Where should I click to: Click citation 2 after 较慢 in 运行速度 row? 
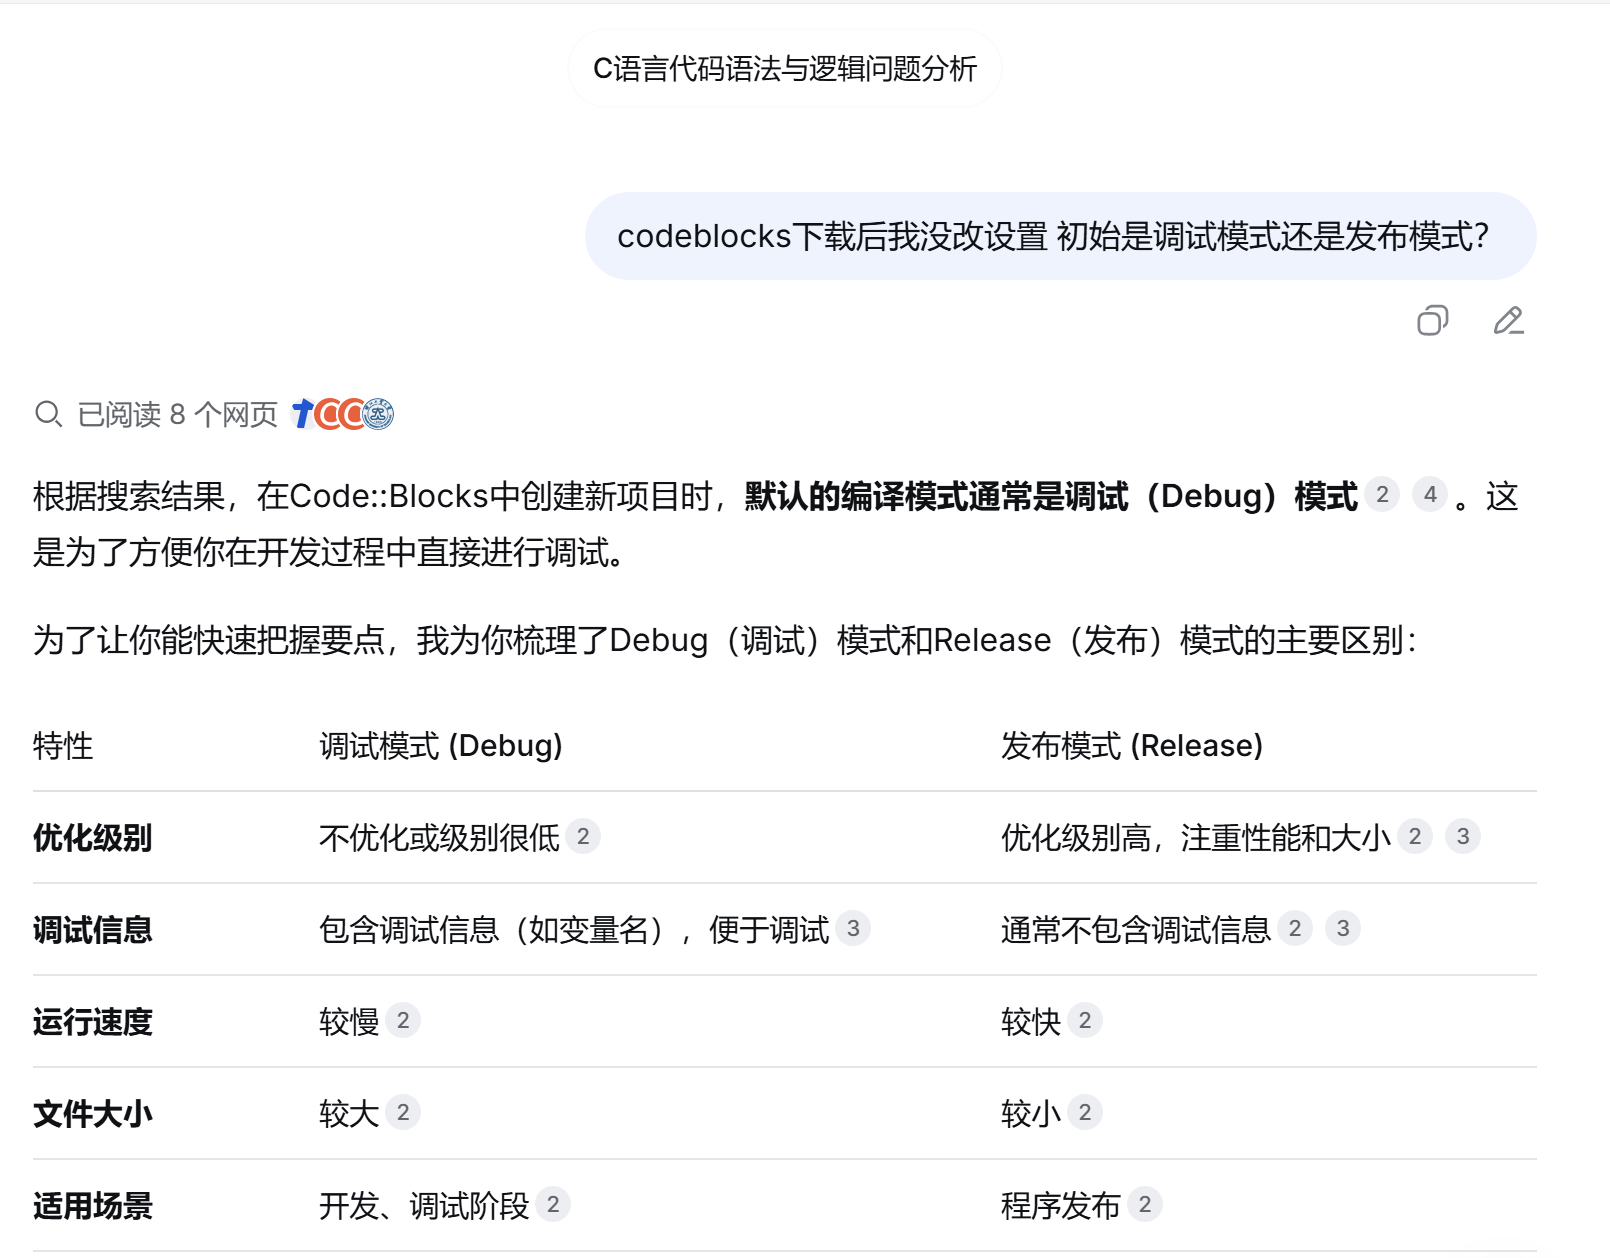pos(402,1020)
